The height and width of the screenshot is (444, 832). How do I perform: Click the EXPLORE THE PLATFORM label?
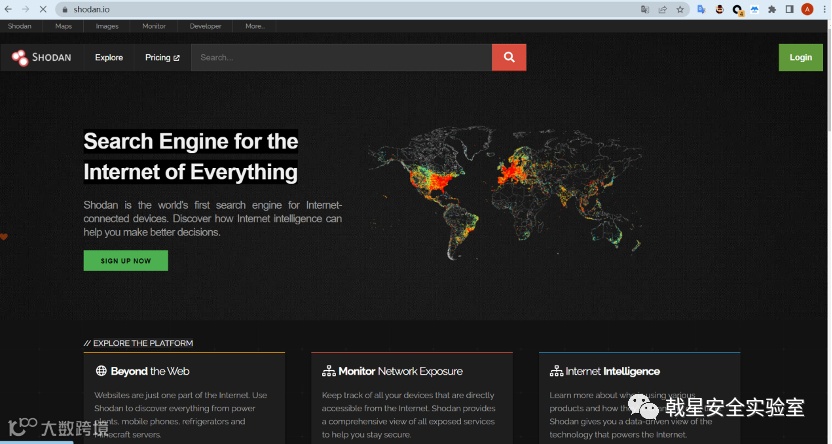pos(138,343)
